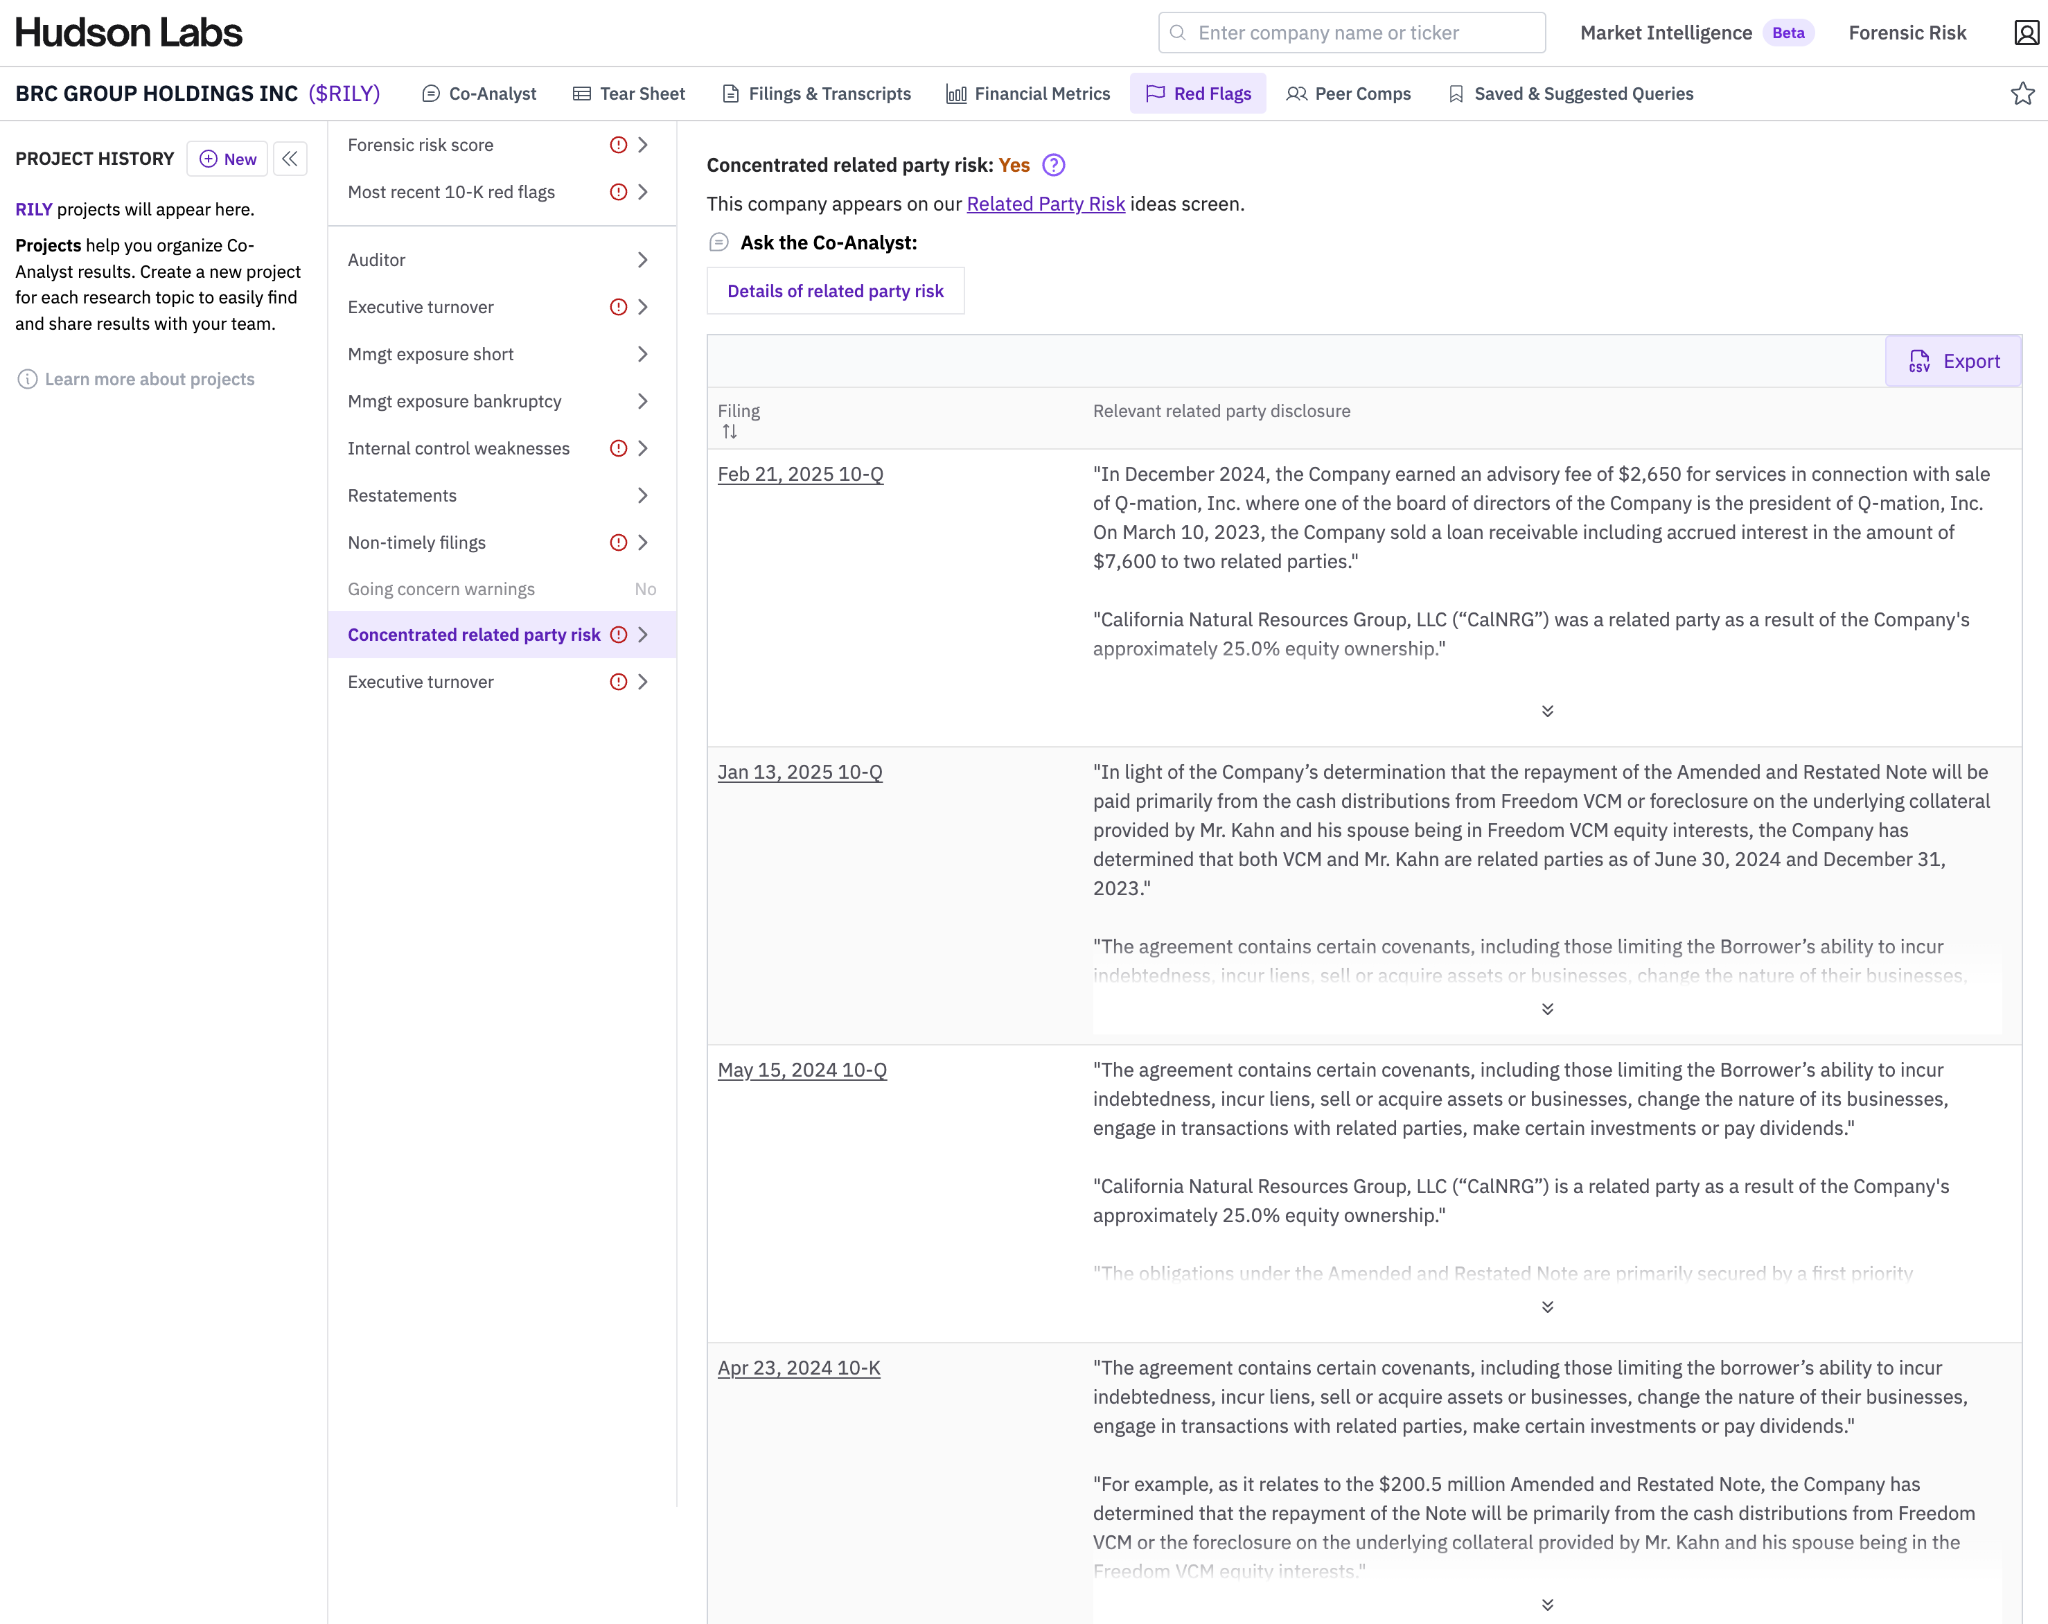Open the Peer Comps tab
The height and width of the screenshot is (1624, 2048).
click(x=1348, y=94)
